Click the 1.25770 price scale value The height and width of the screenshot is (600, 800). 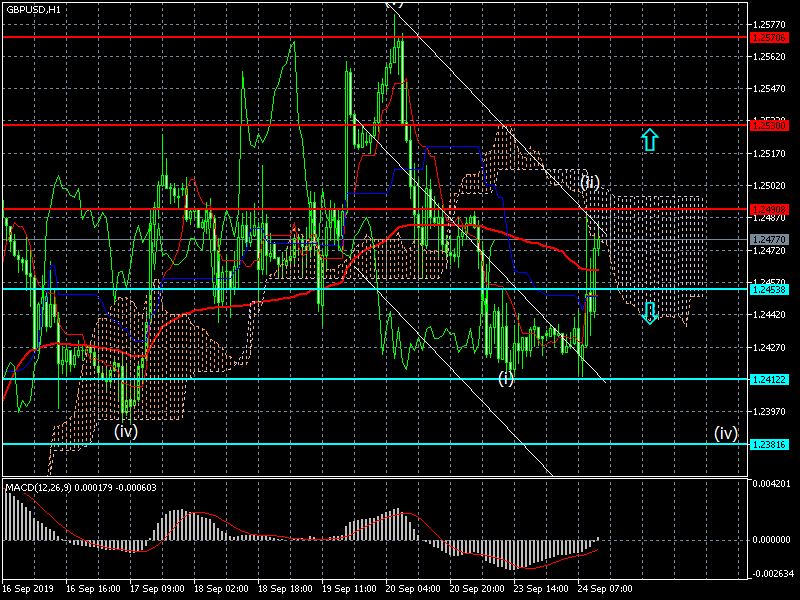(768, 24)
